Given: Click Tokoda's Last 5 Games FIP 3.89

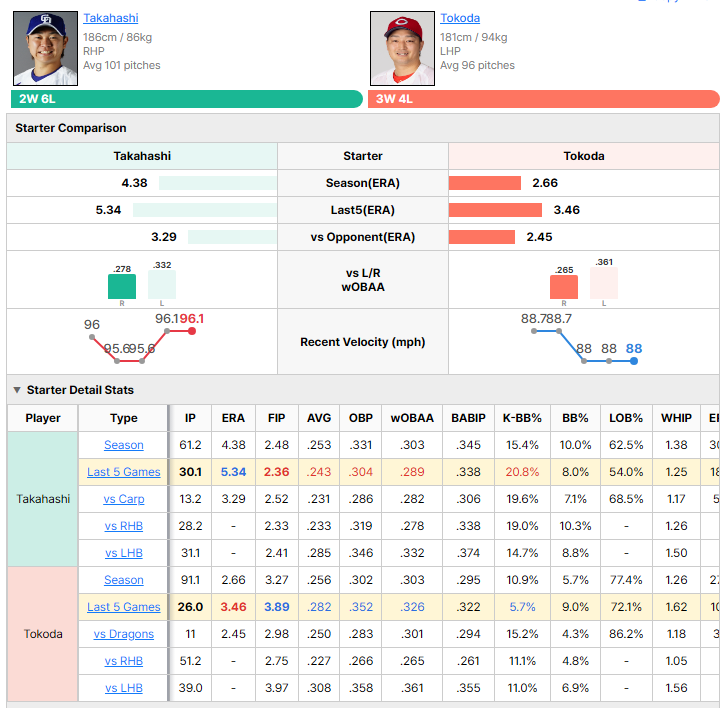Looking at the screenshot, I should click(276, 607).
